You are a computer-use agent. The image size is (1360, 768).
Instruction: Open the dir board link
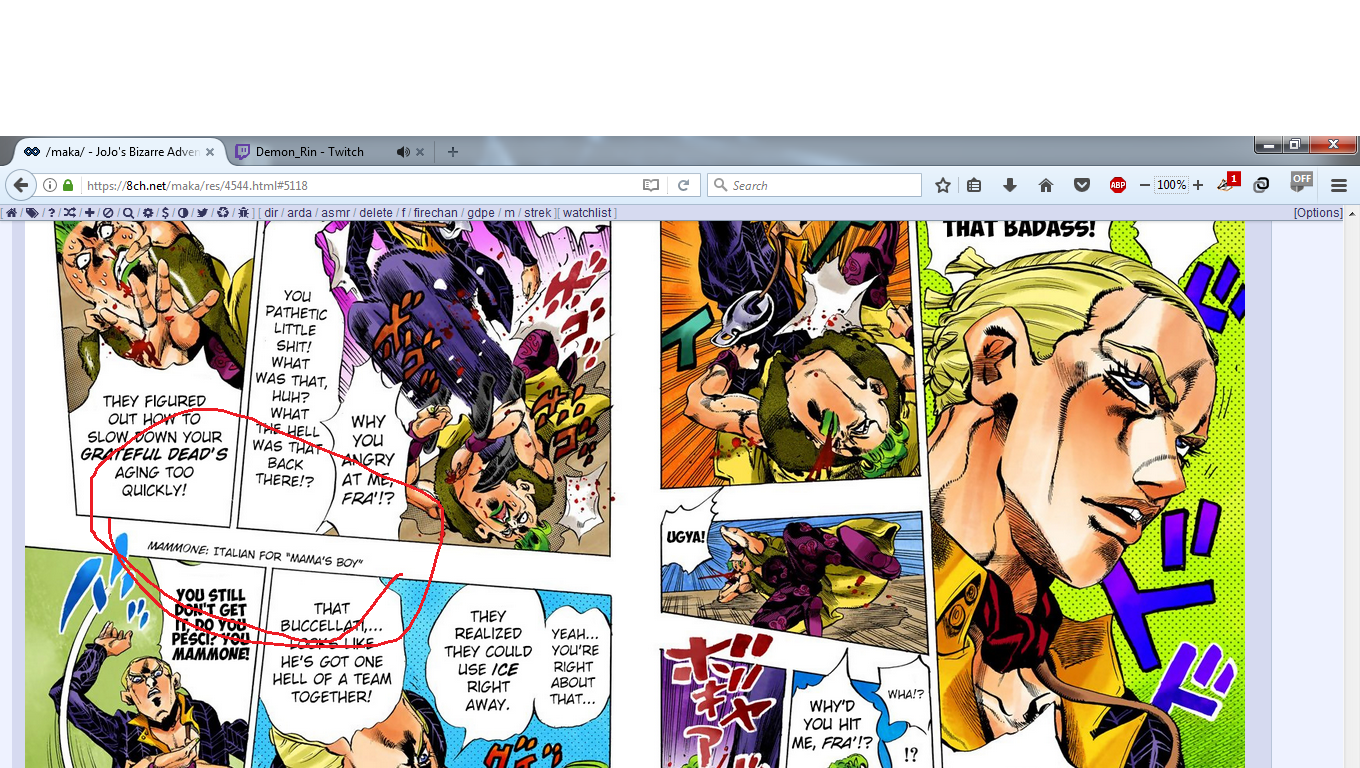click(271, 213)
